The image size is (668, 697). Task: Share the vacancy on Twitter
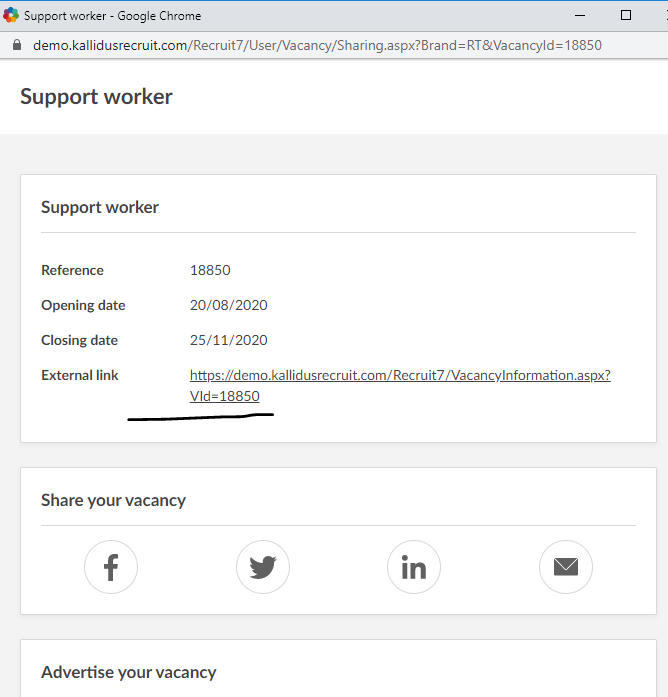click(x=262, y=568)
